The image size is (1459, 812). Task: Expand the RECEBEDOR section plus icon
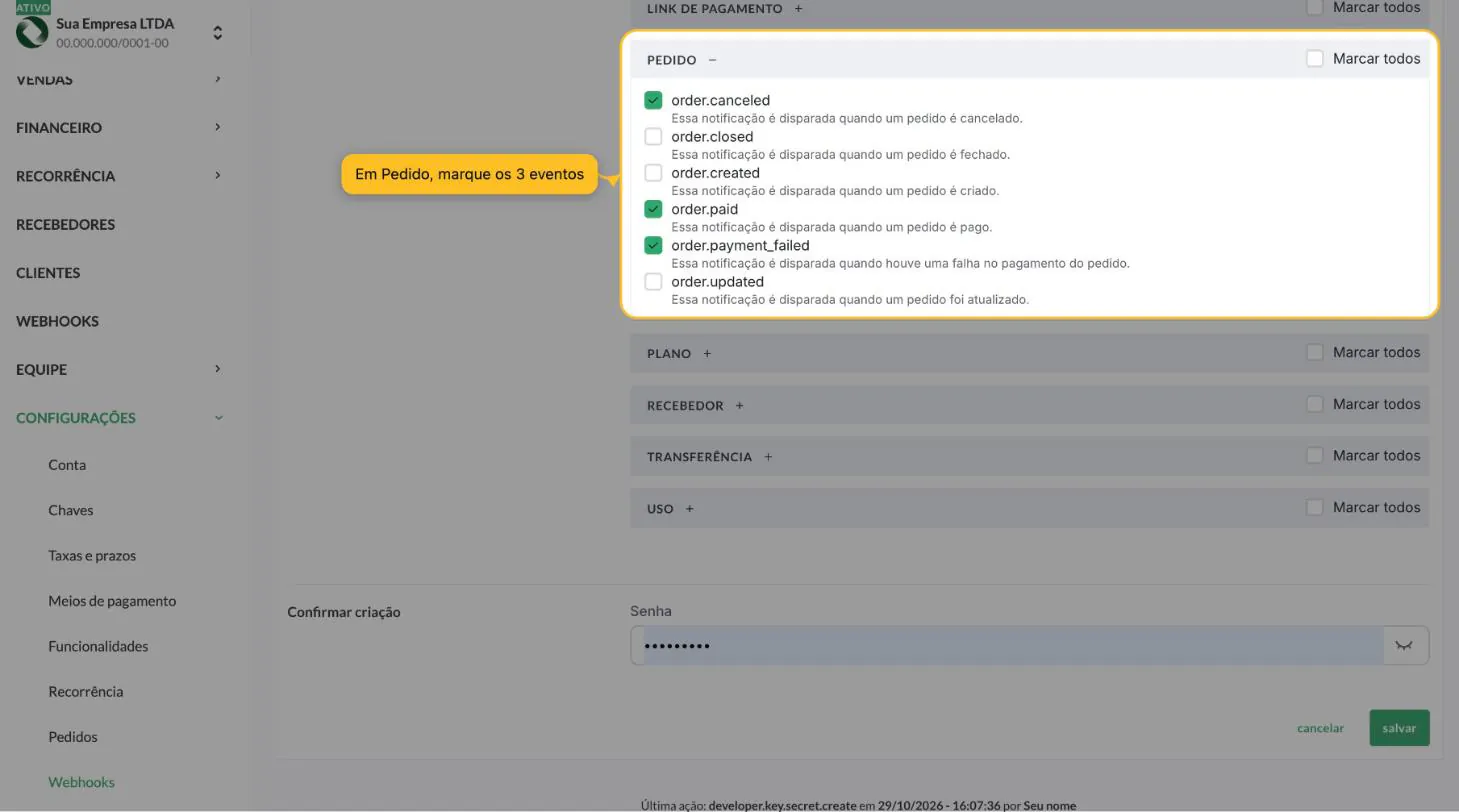point(739,406)
